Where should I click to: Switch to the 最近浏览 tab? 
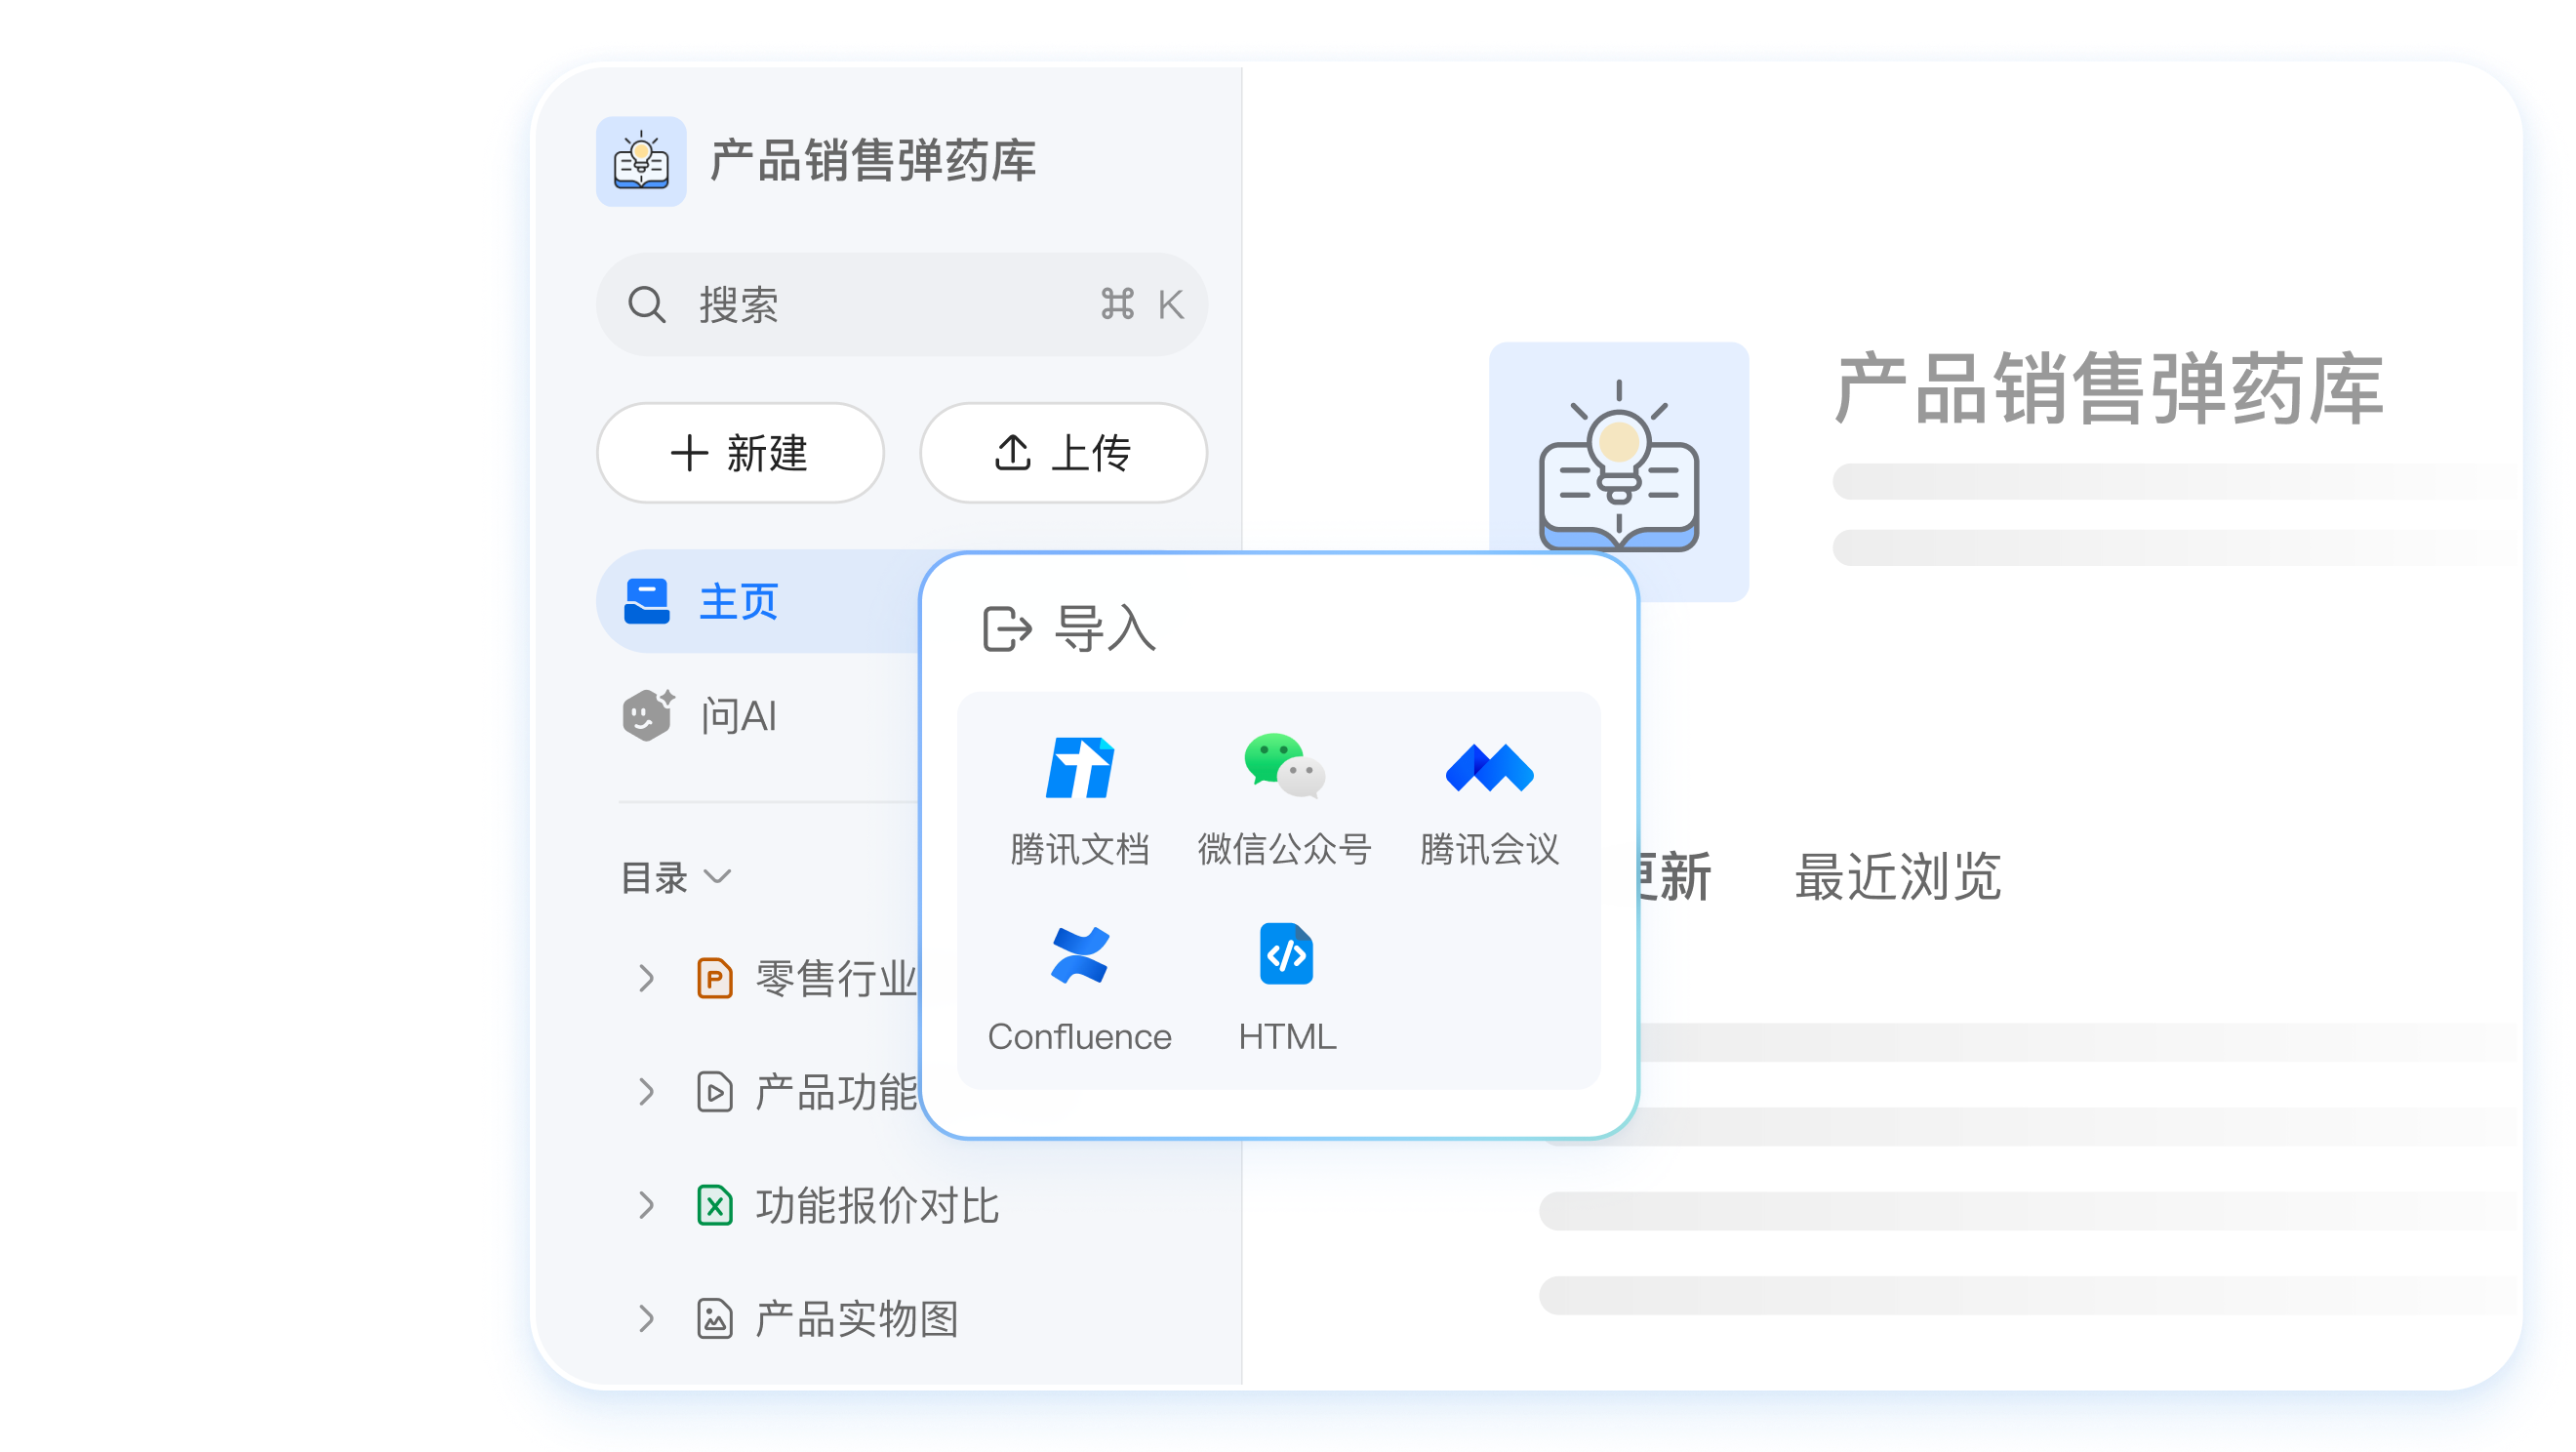(x=1898, y=877)
